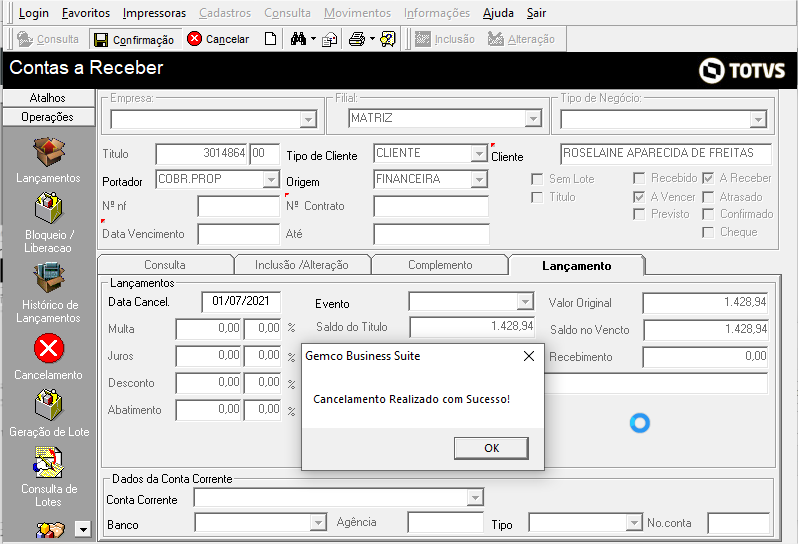Toggle the Previsto checkbox
This screenshot has width=798, height=544.
(x=639, y=214)
